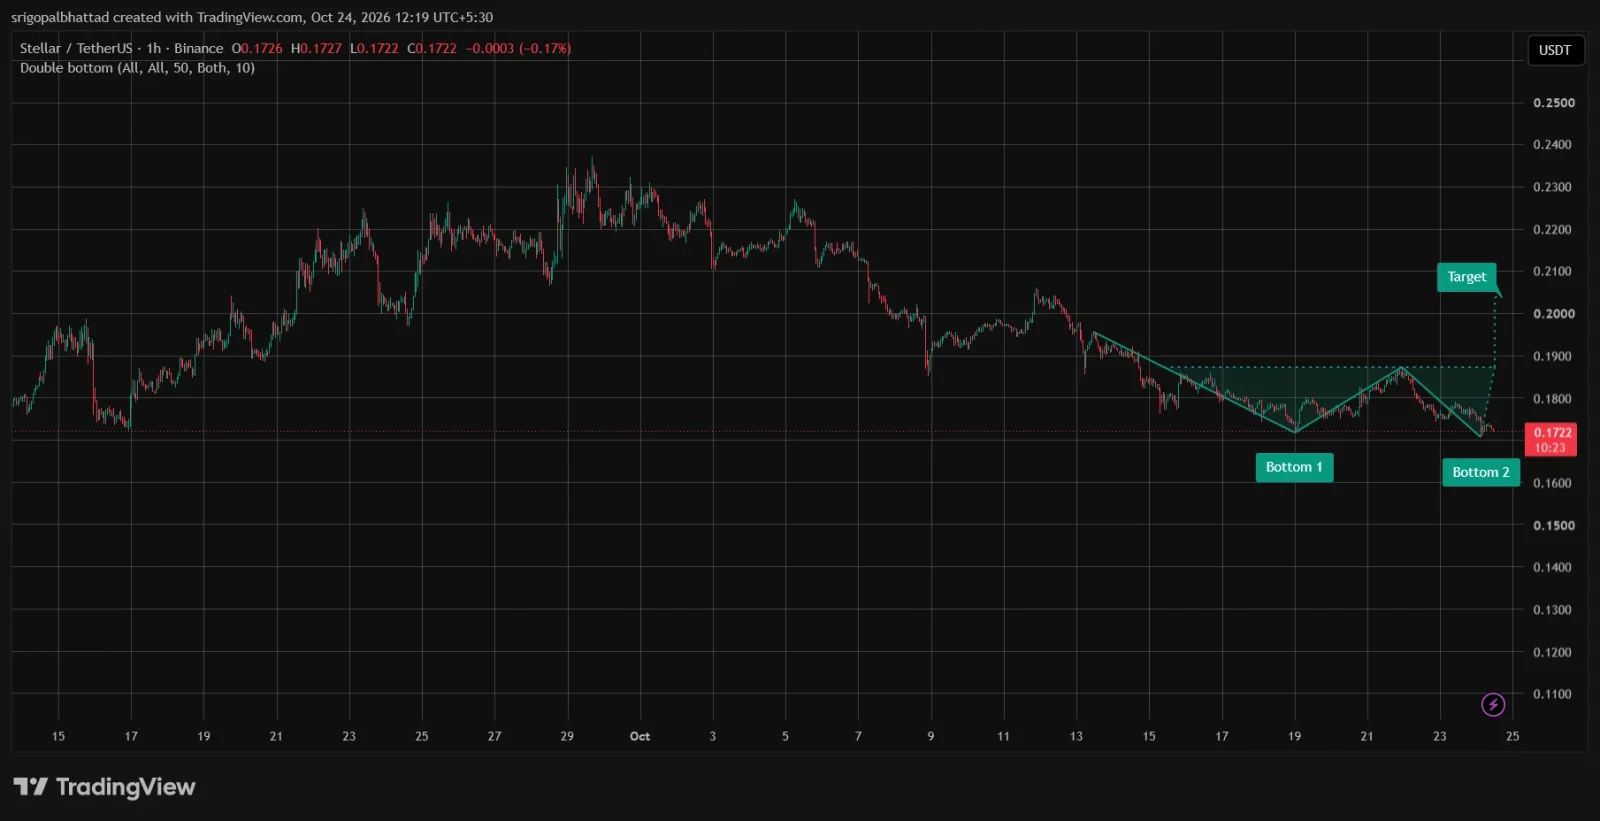This screenshot has width=1600, height=821.
Task: Click the change value −0.0003 (−0.17%)
Action: (518, 48)
